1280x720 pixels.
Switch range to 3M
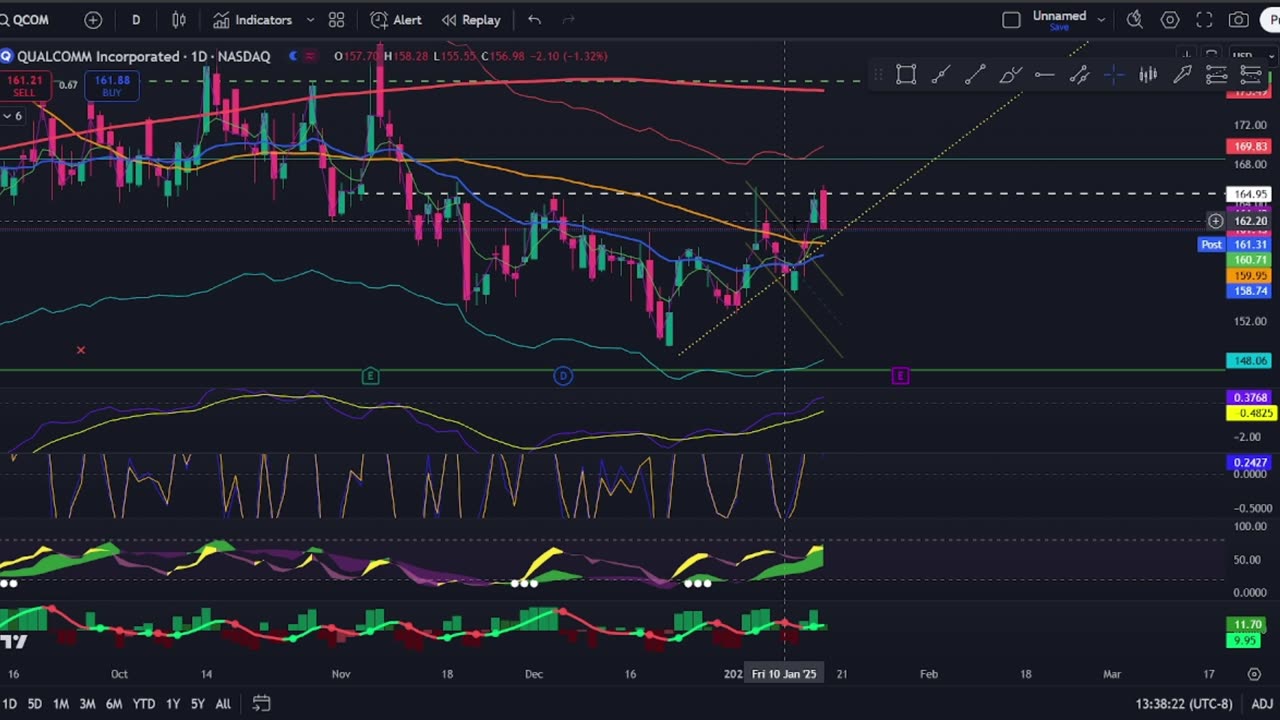(87, 704)
